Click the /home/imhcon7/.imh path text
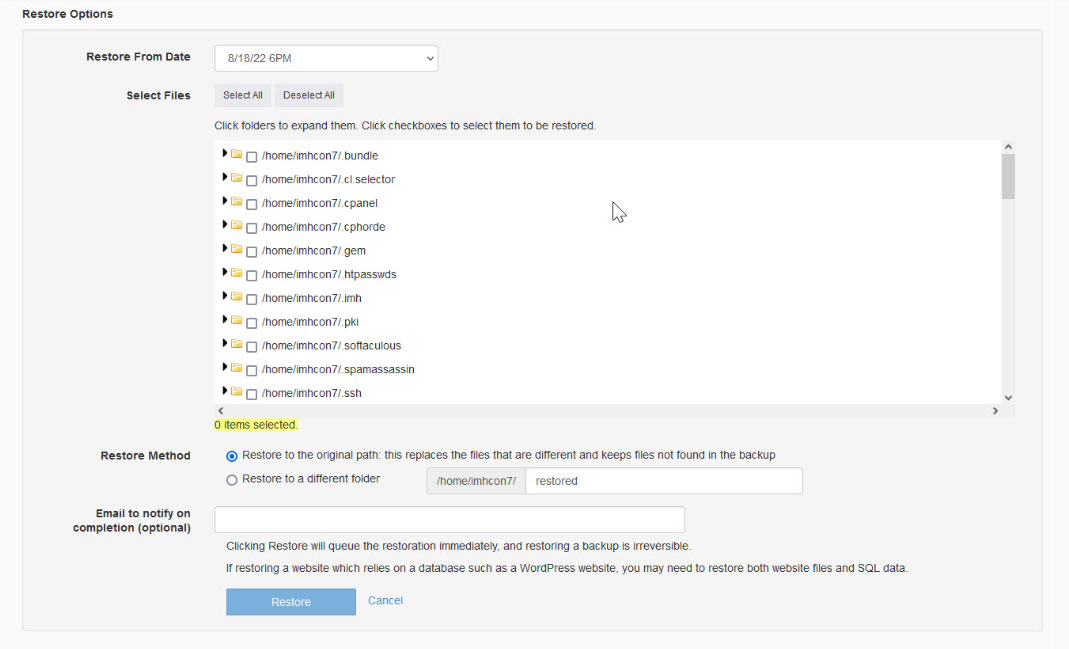Screen dimensions: 1069x649 tap(312, 298)
